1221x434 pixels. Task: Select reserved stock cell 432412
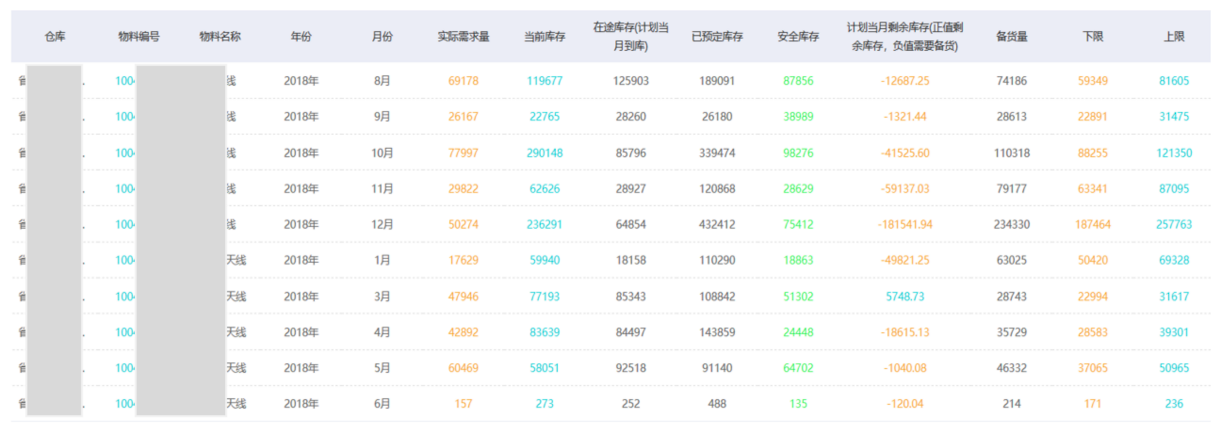(x=717, y=225)
